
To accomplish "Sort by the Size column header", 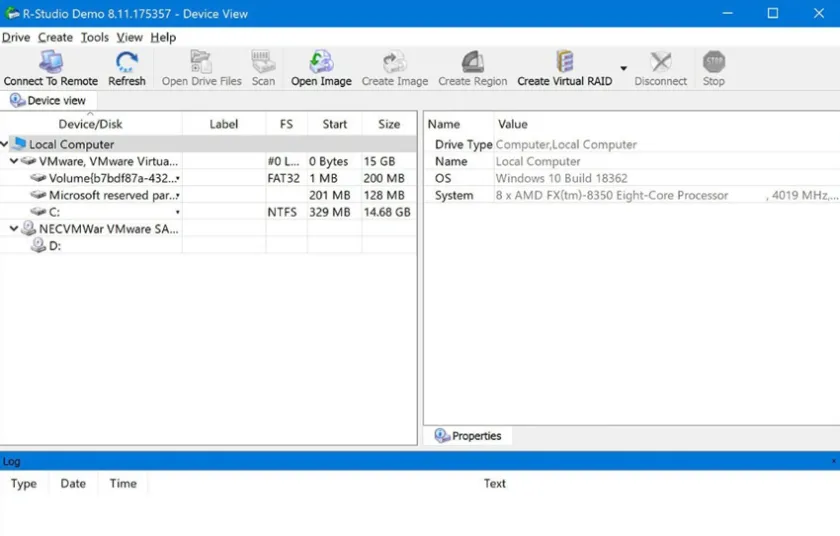I will point(389,124).
